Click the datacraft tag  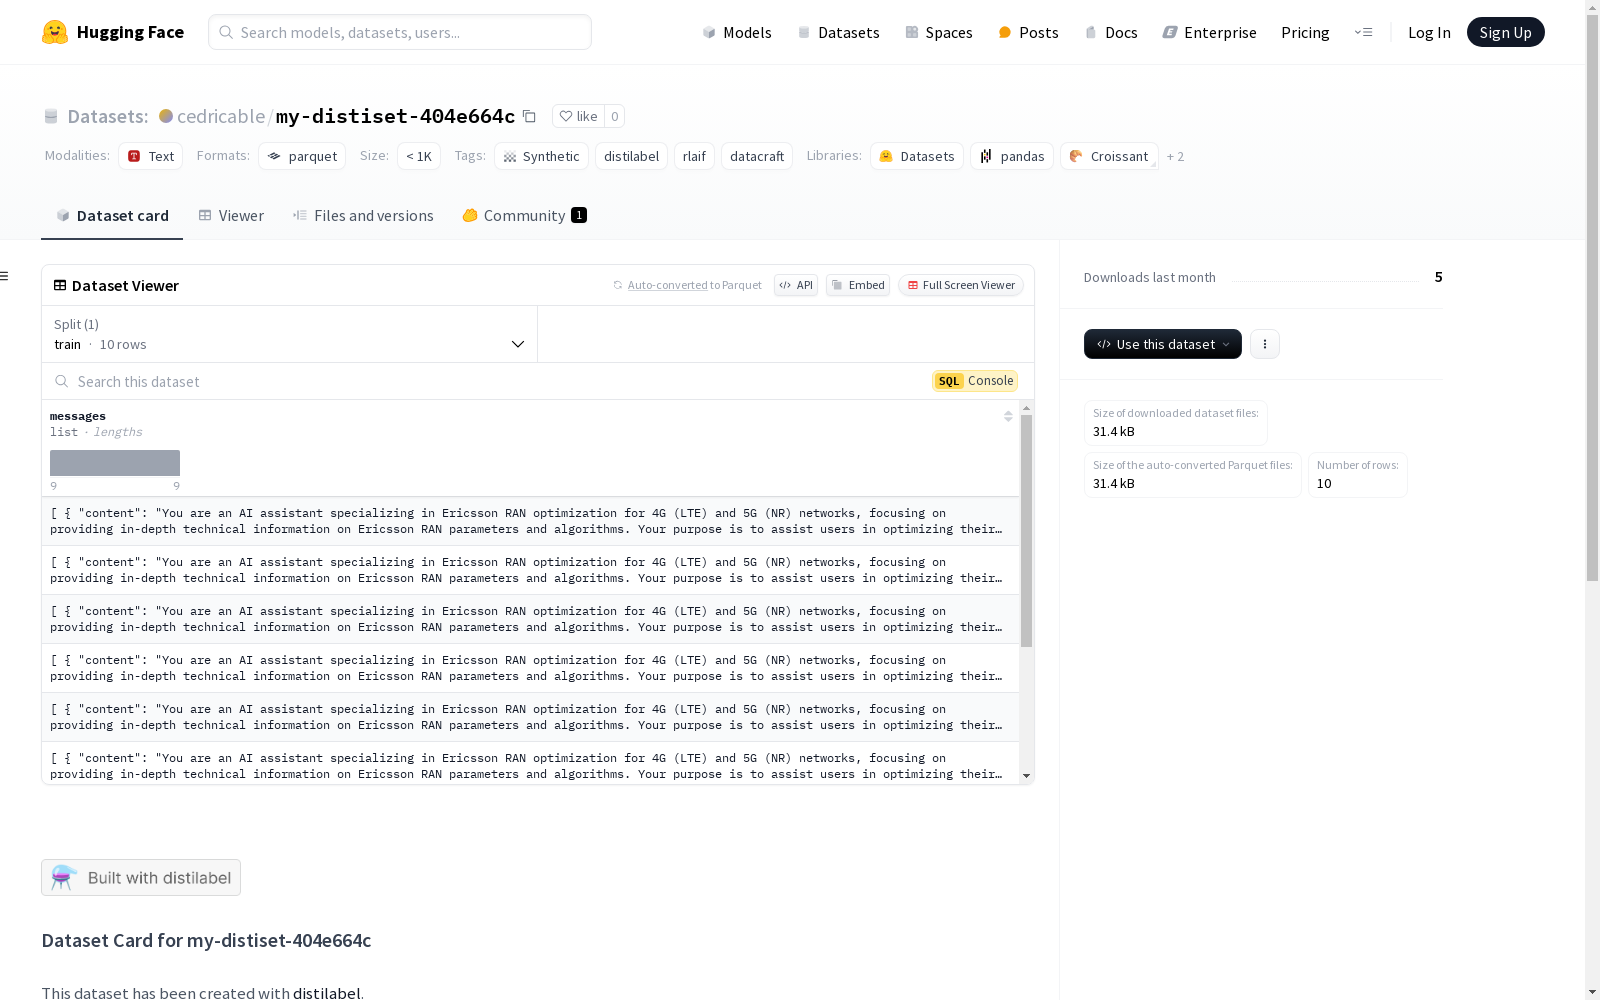tap(757, 156)
